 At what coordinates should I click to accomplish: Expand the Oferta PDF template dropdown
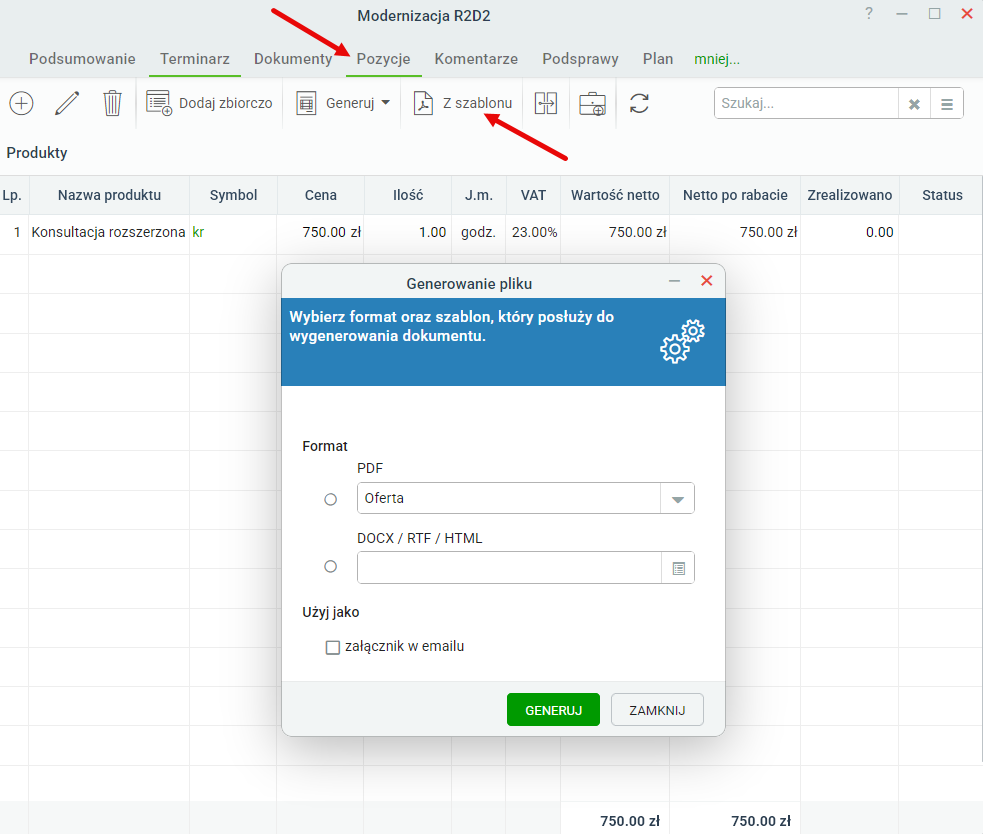point(678,499)
